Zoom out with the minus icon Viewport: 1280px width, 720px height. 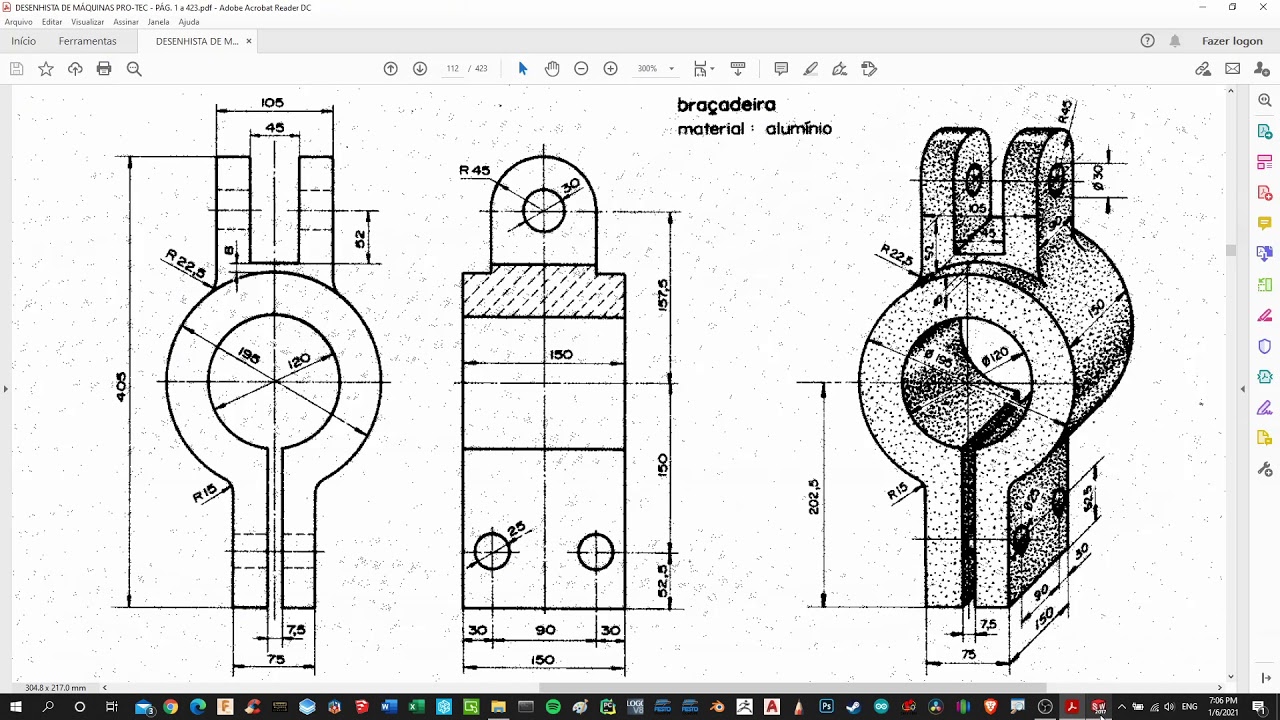click(581, 69)
